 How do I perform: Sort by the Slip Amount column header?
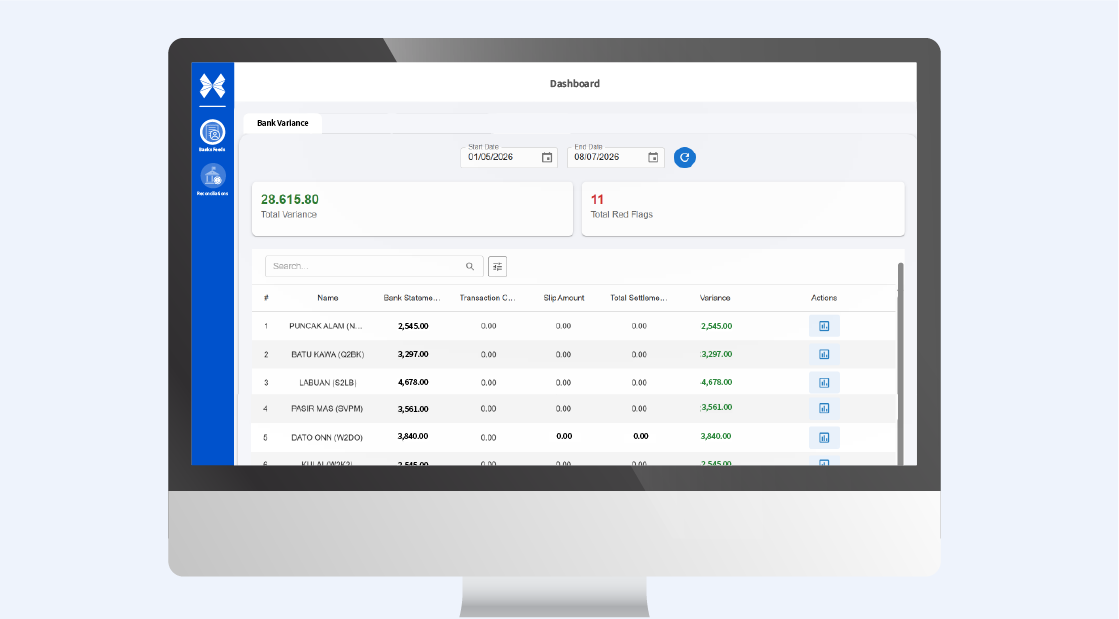pyautogui.click(x=564, y=298)
